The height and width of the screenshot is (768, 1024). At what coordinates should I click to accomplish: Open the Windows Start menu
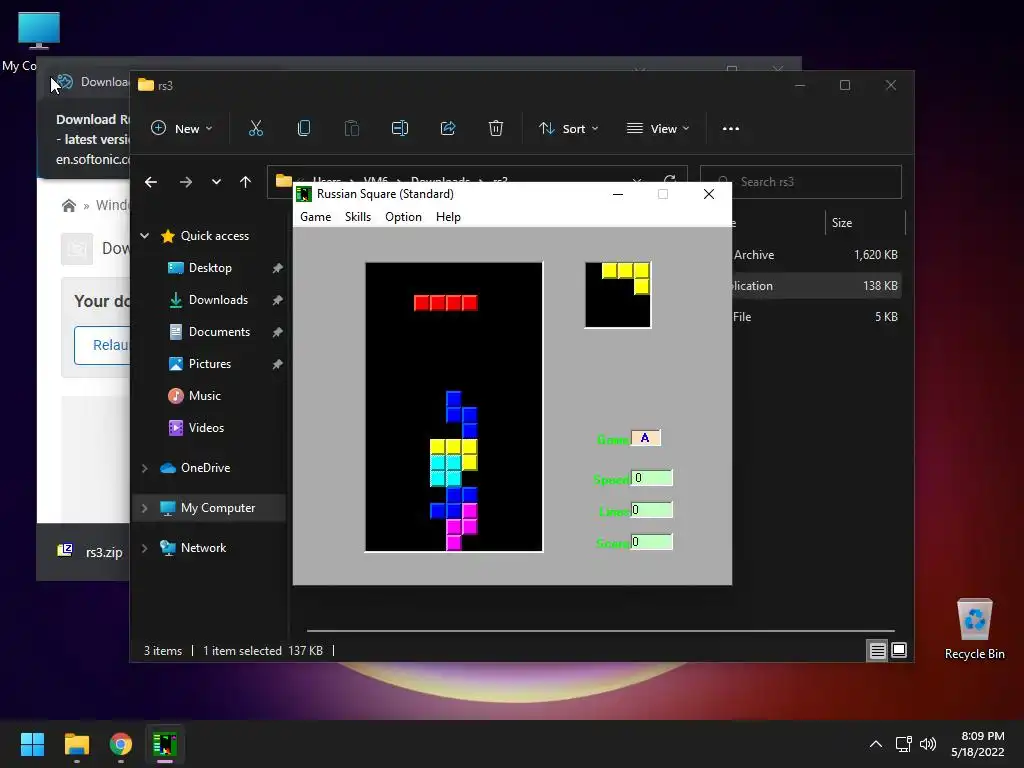click(x=32, y=744)
